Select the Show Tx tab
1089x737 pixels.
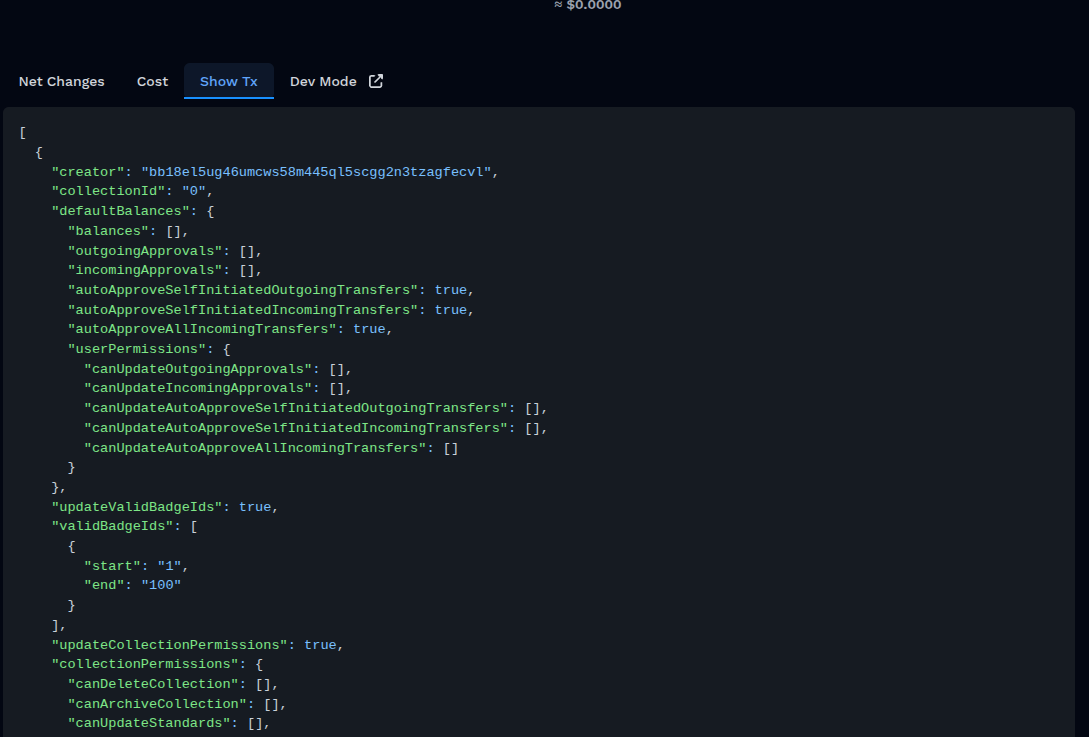(x=228, y=82)
